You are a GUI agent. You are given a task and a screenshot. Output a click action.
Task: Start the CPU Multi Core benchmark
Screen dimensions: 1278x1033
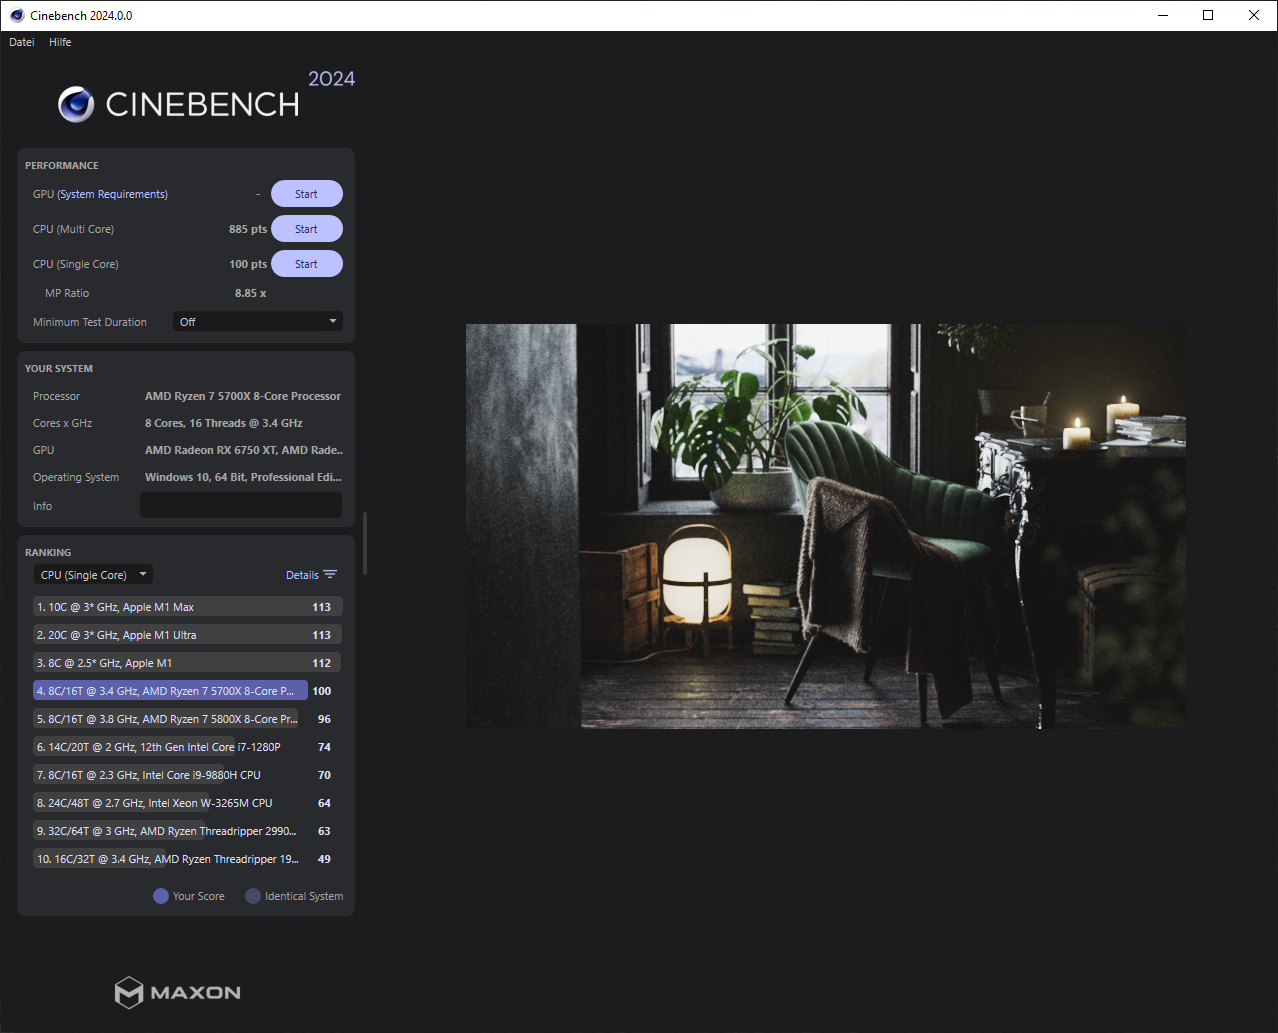tap(307, 229)
